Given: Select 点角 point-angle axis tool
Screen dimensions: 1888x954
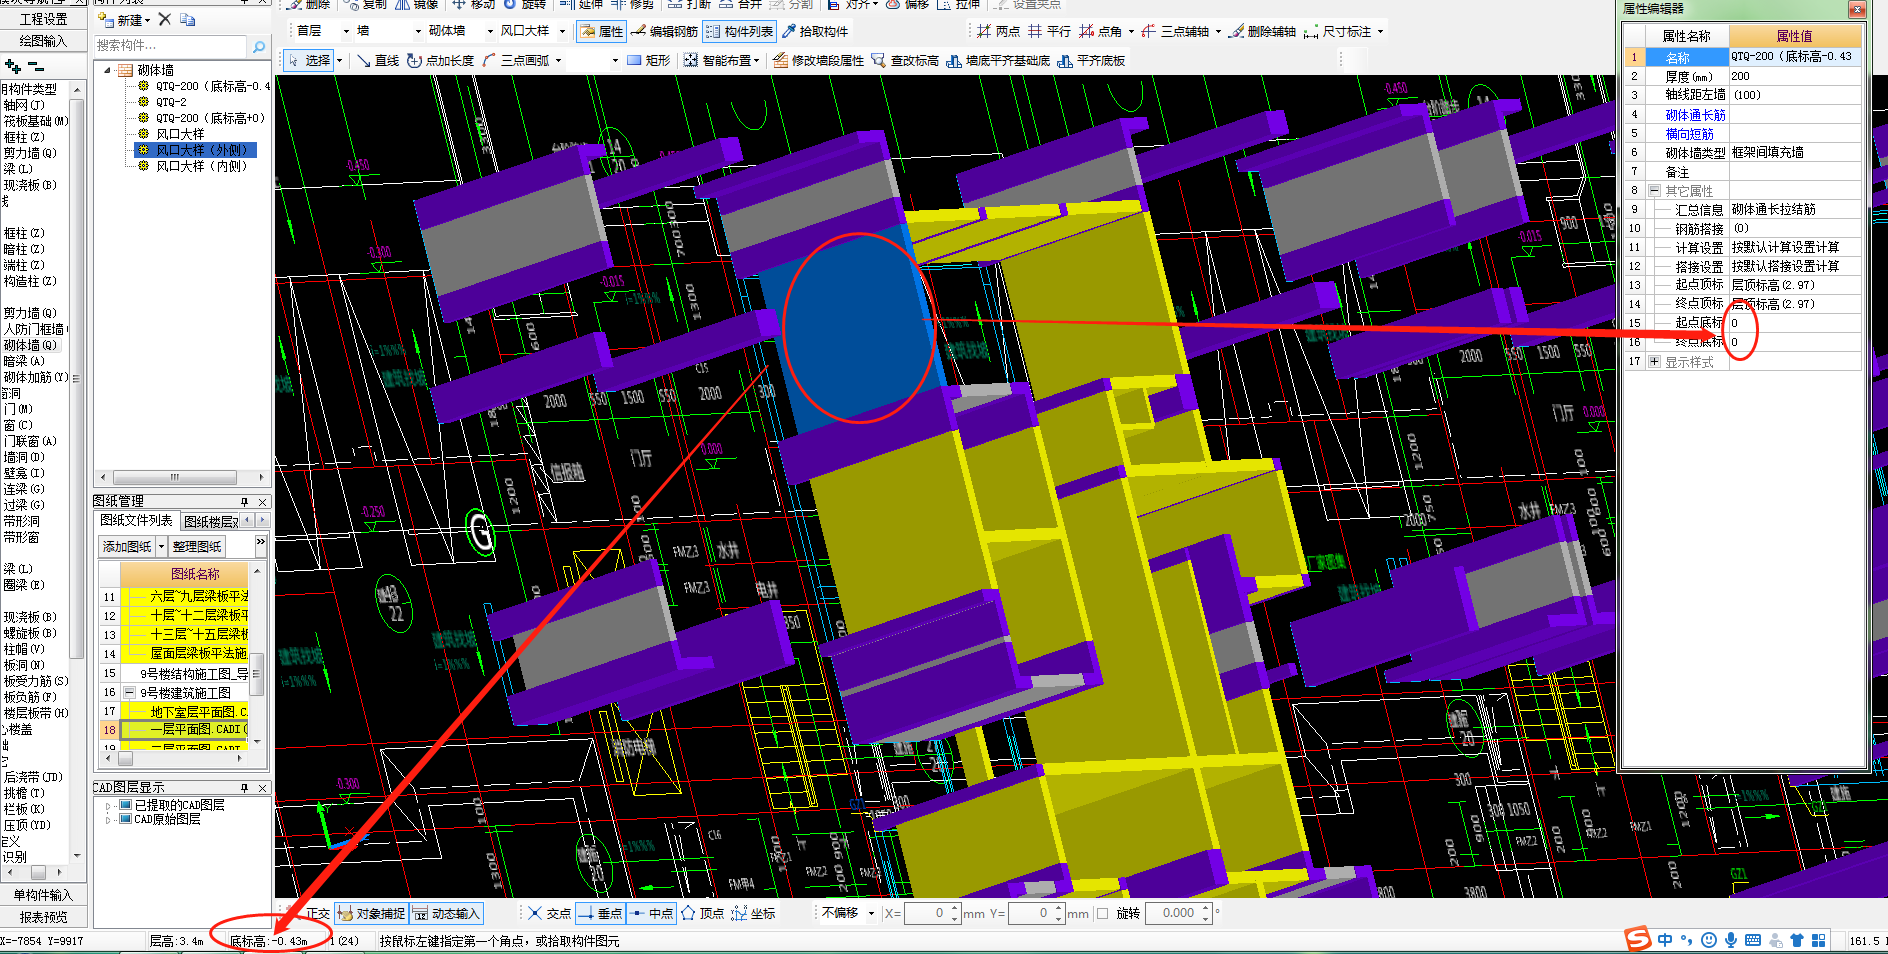Looking at the screenshot, I should tap(1100, 31).
